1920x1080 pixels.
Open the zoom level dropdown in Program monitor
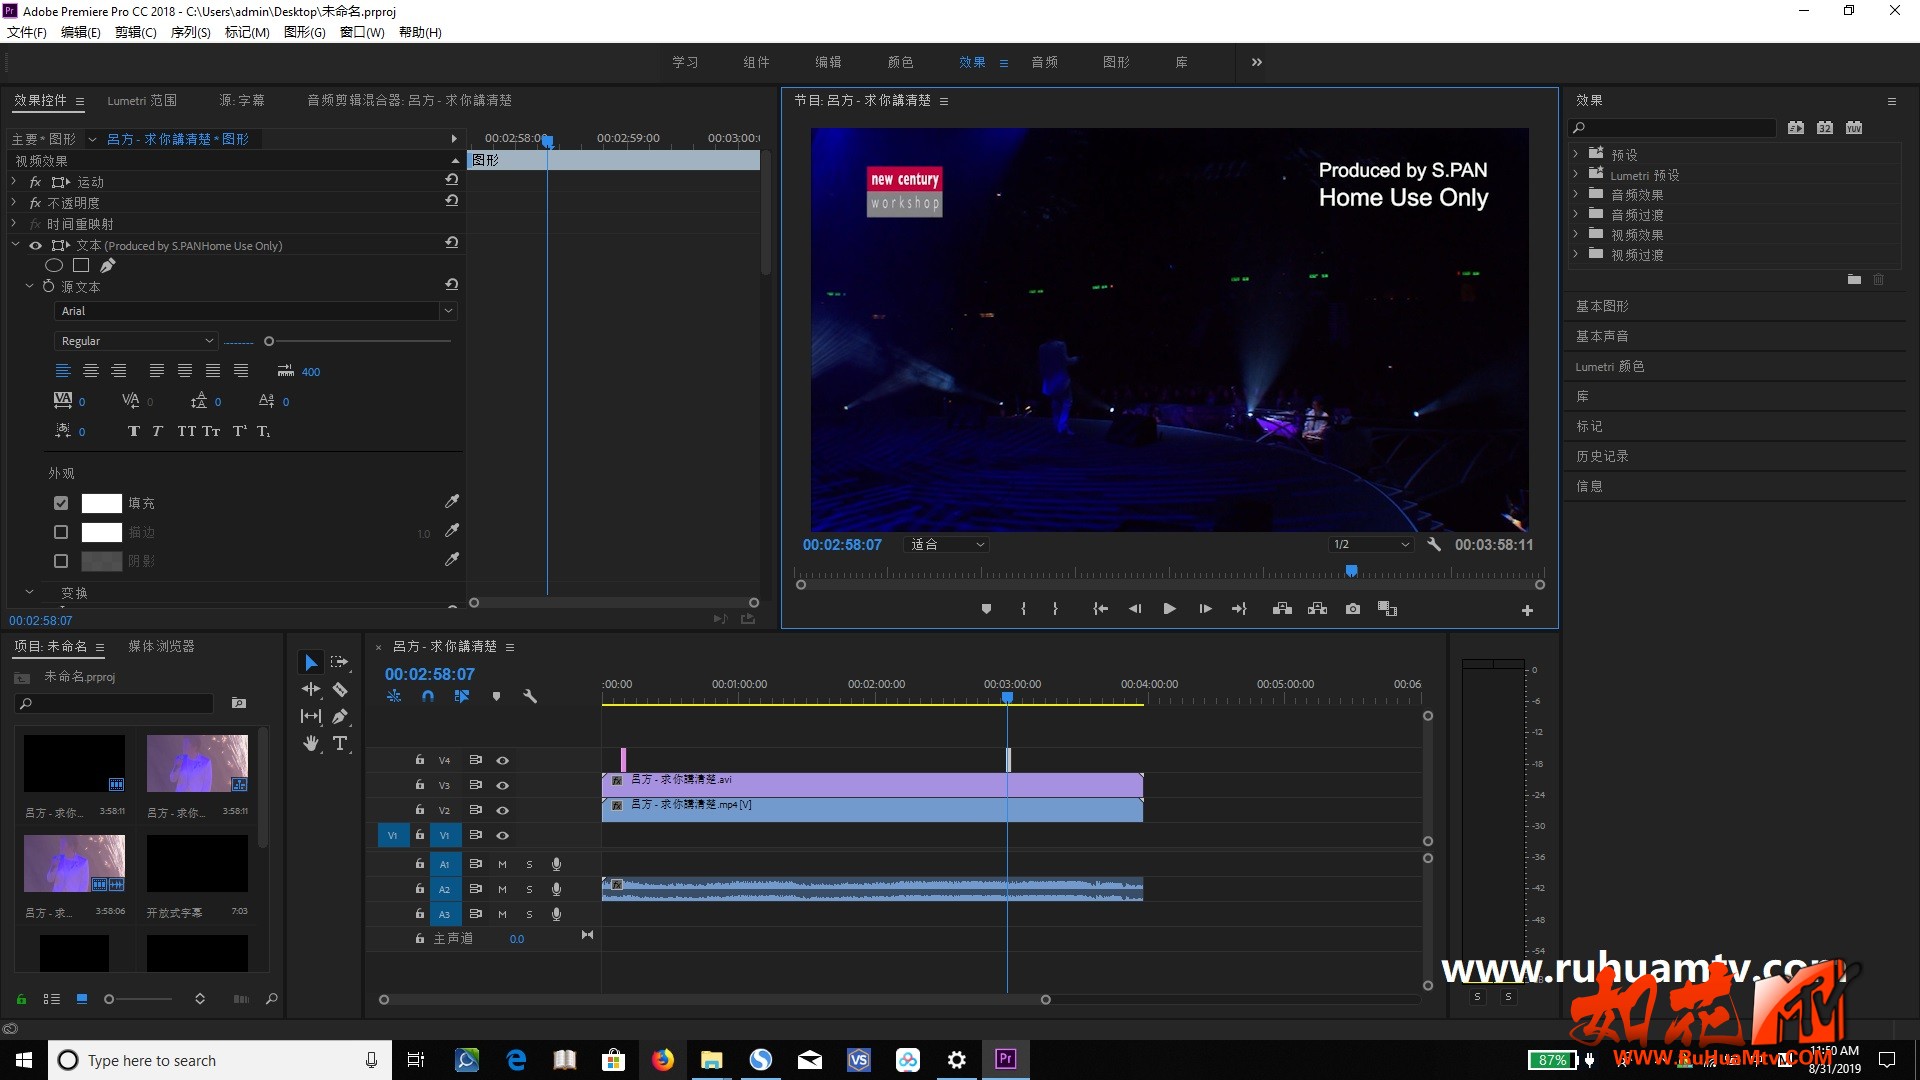[946, 544]
